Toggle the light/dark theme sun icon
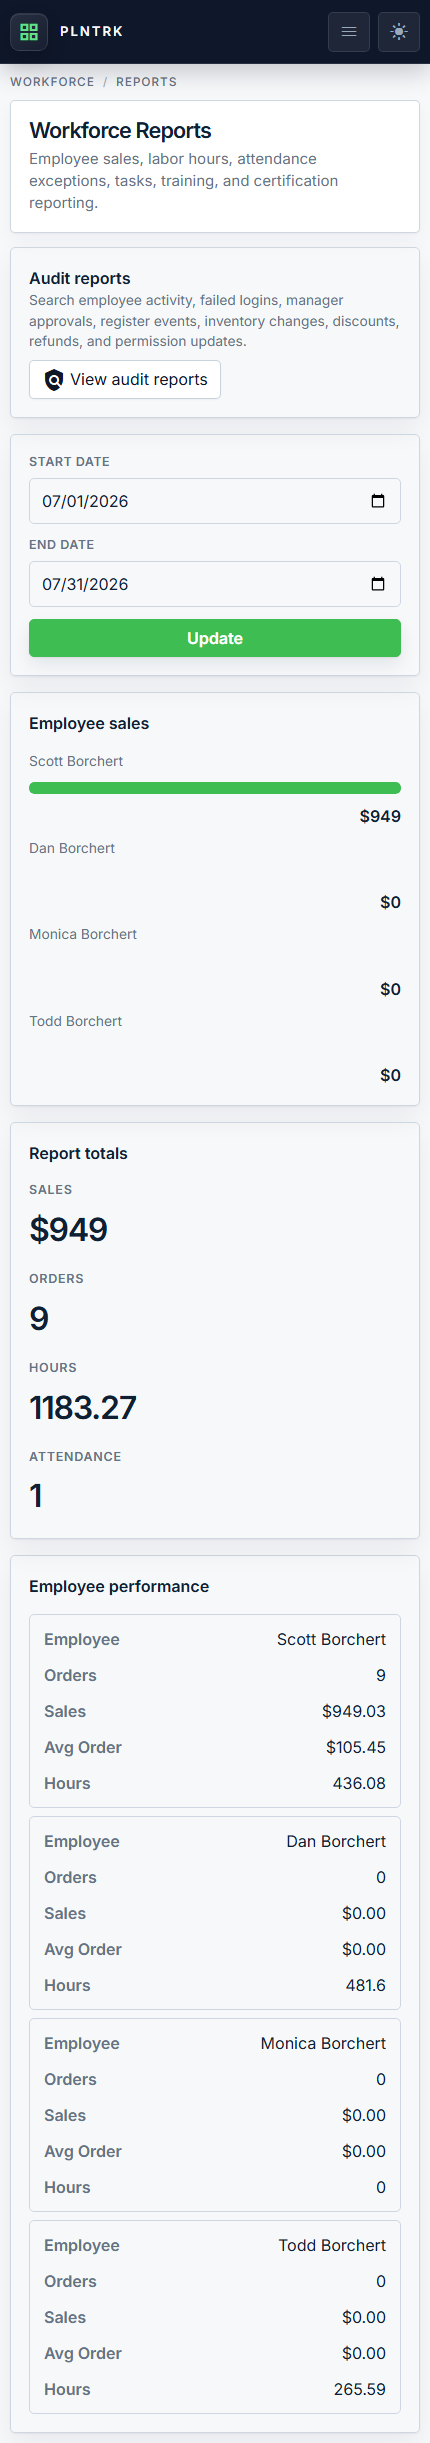430x2443 pixels. [x=399, y=32]
